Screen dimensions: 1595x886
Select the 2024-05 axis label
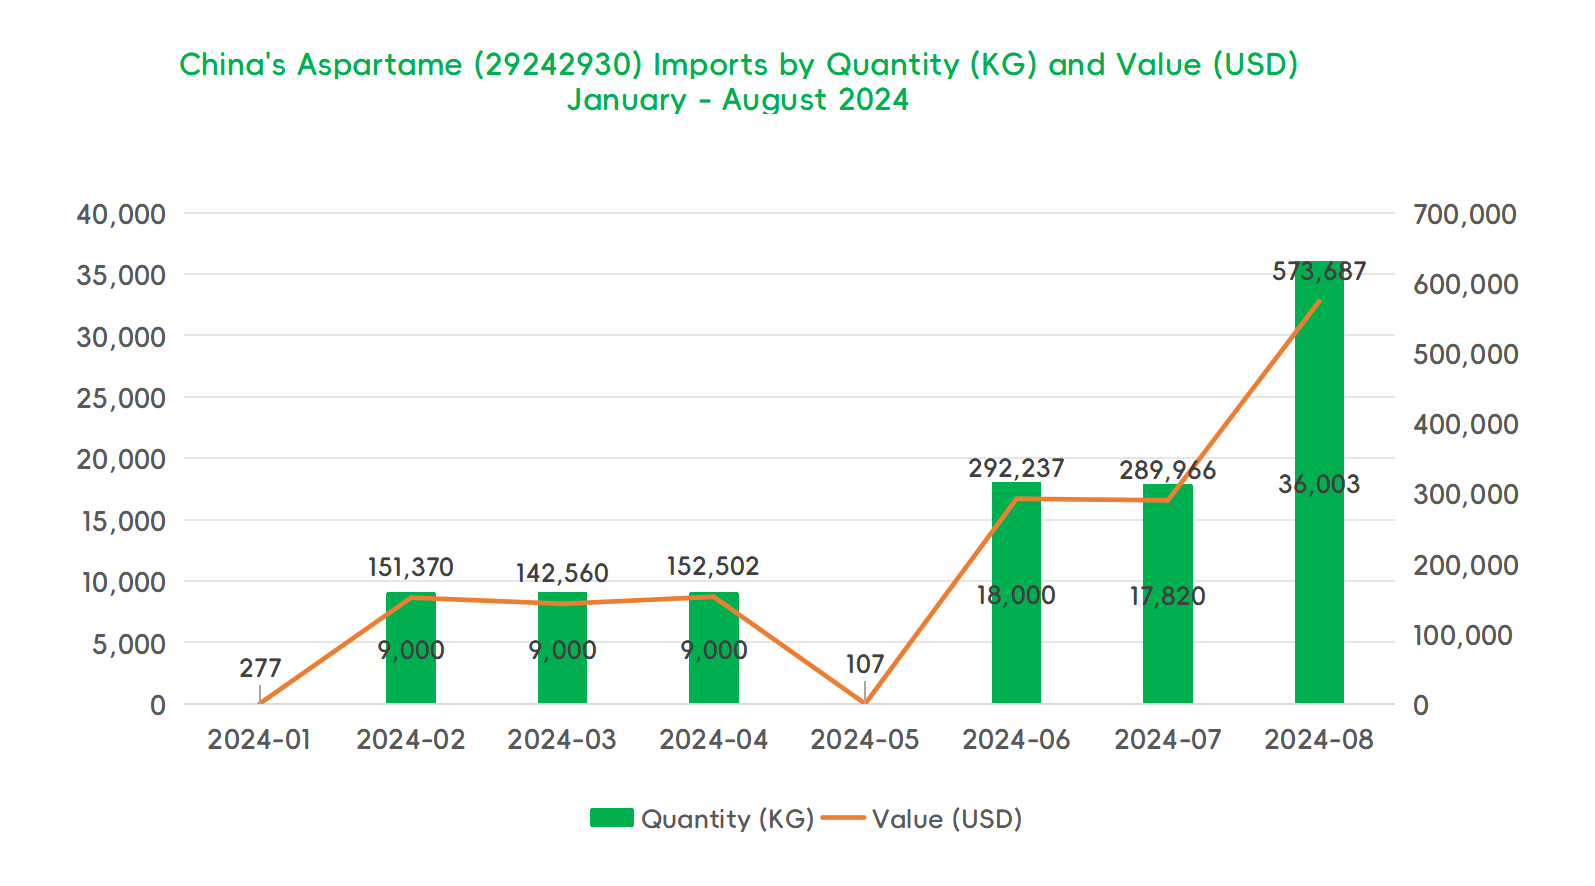pos(864,740)
